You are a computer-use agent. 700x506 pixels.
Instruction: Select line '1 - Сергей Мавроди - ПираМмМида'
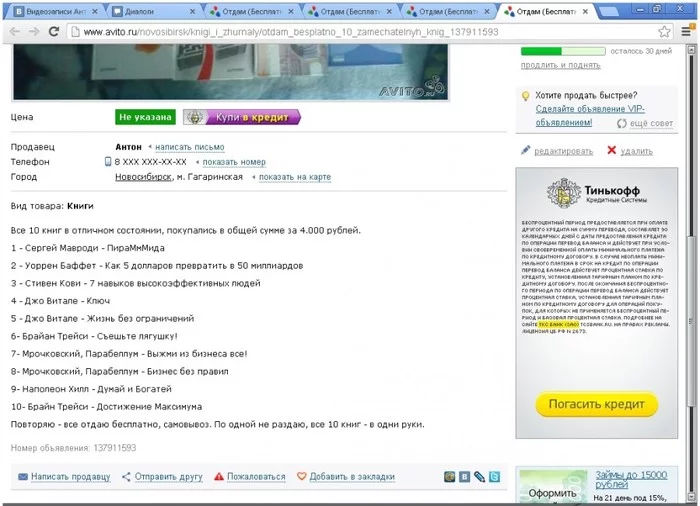pos(88,248)
